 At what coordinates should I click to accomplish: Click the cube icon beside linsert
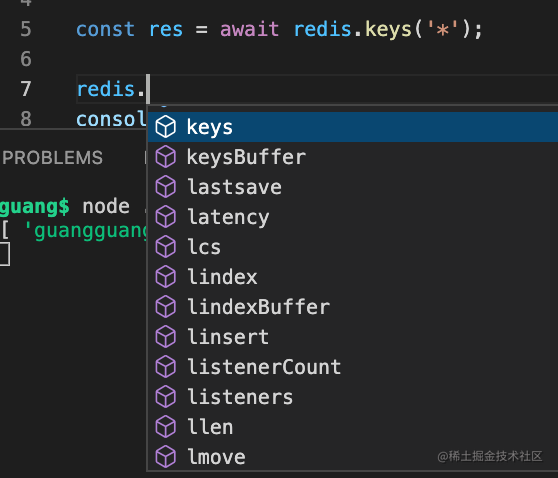(165, 337)
